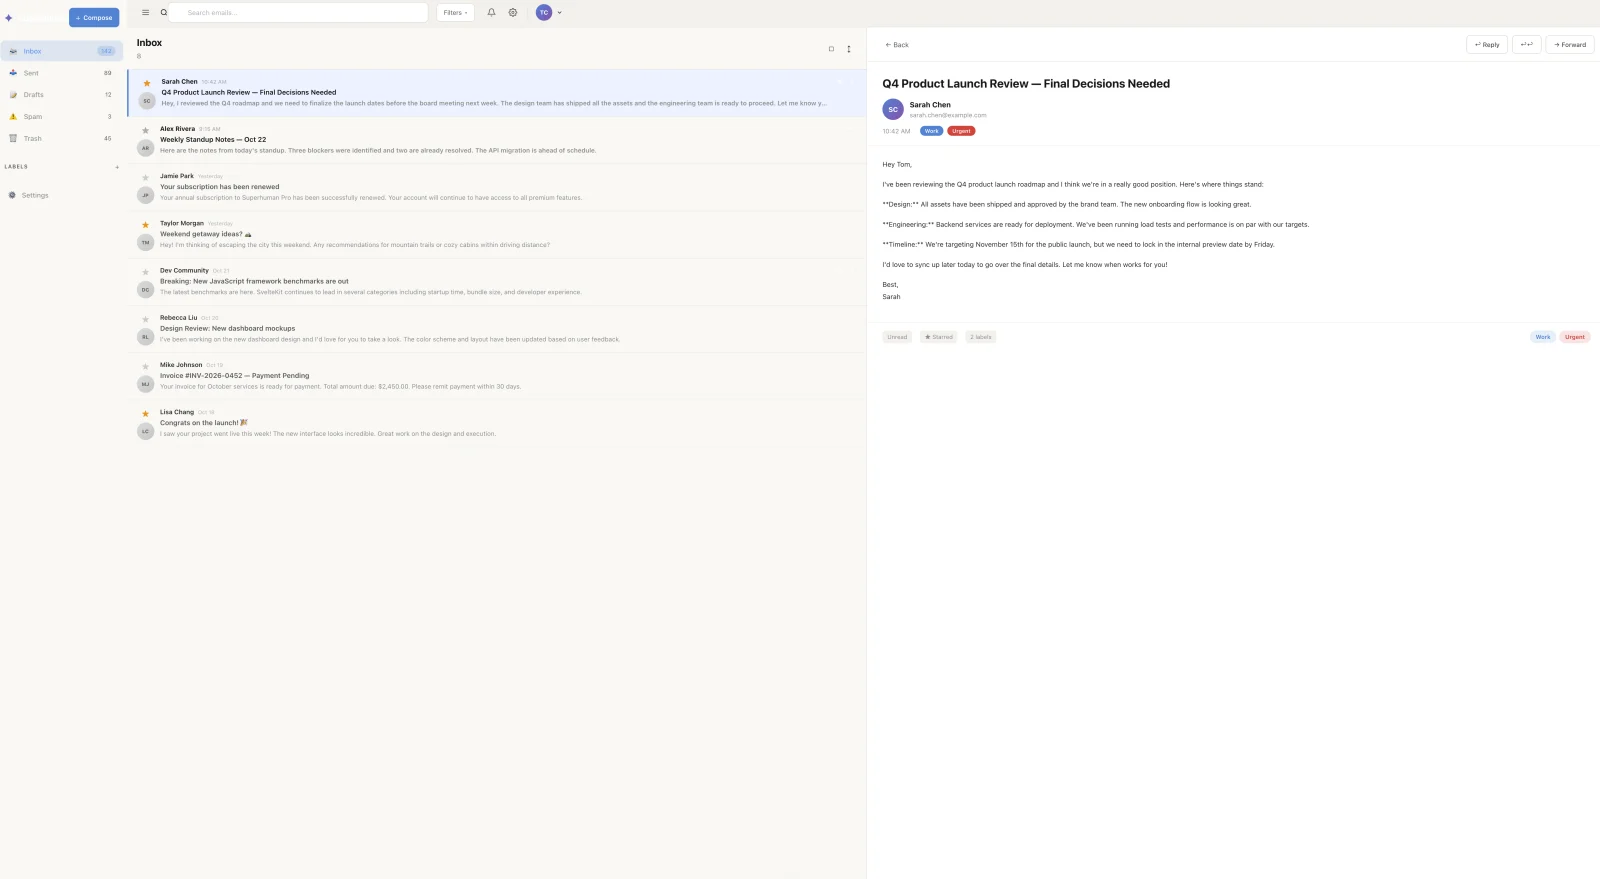This screenshot has width=1600, height=879.
Task: Click the blue Work tag under sender
Action: point(932,131)
